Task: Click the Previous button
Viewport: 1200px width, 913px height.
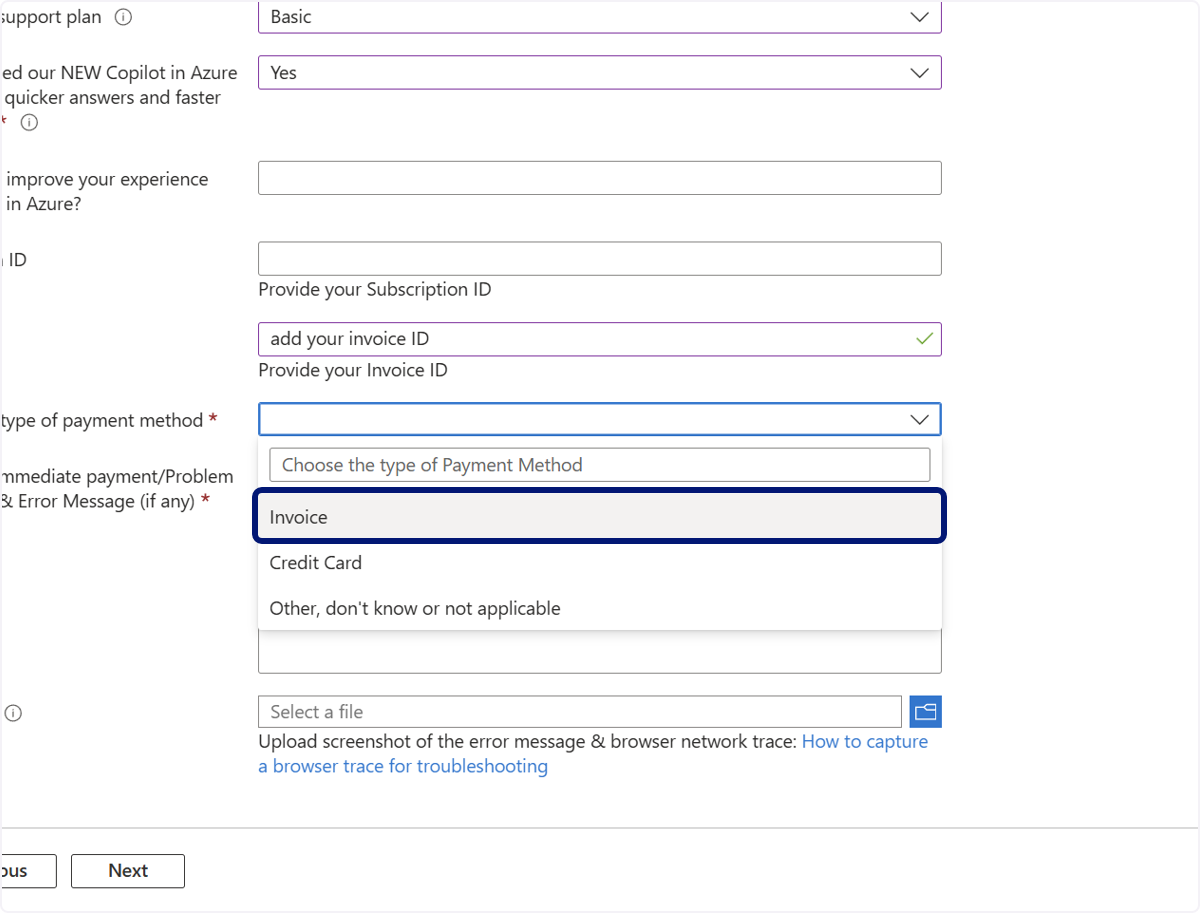Action: 28,871
